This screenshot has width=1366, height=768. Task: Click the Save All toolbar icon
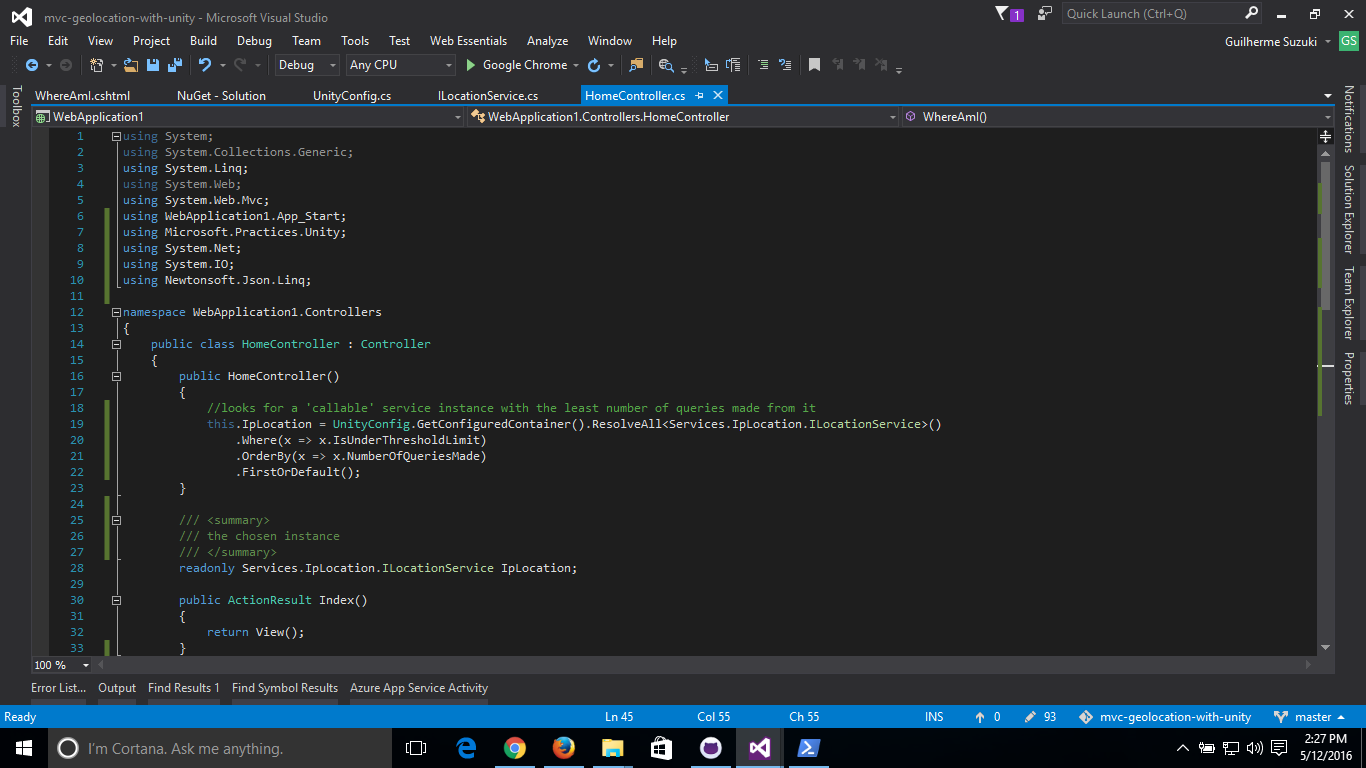[174, 65]
